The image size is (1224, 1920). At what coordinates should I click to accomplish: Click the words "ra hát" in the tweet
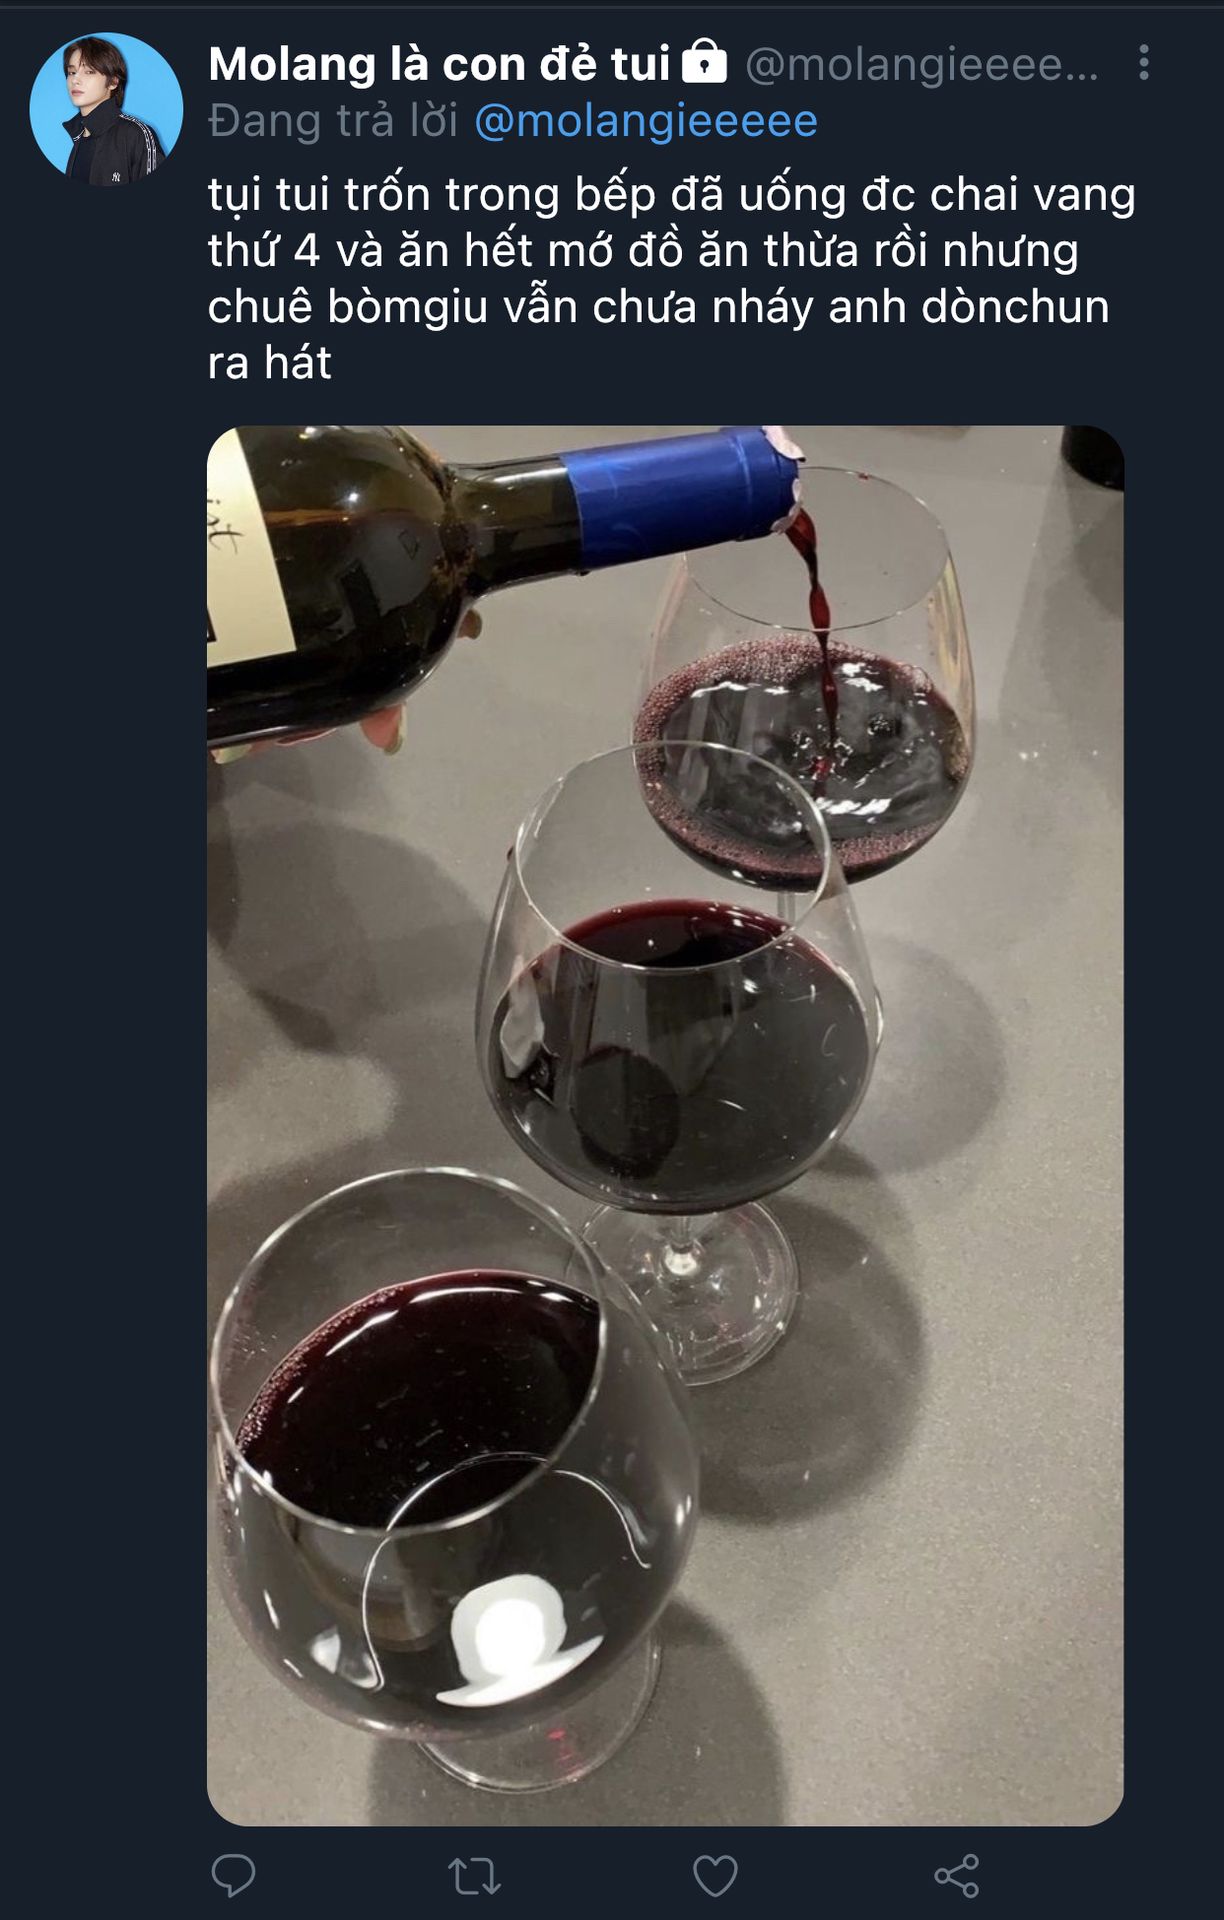coord(269,363)
